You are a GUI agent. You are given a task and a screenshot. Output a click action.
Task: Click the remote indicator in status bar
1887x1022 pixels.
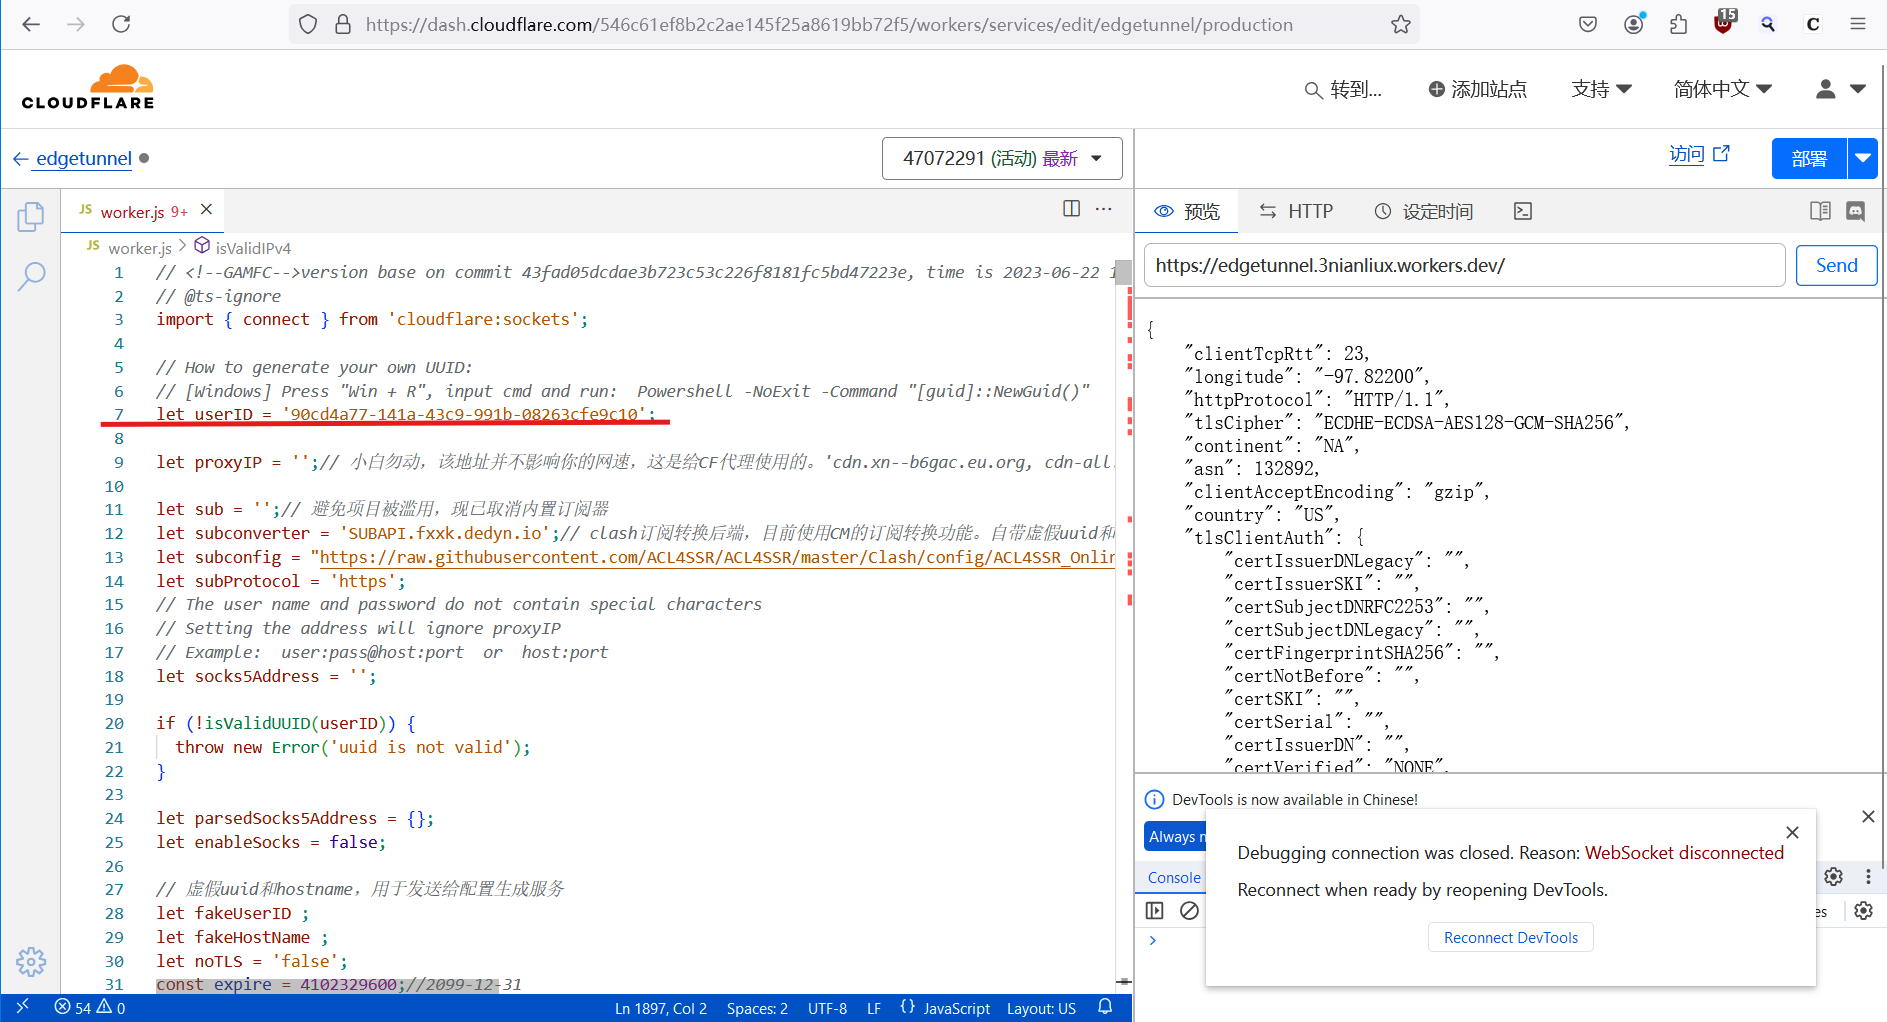[x=23, y=1008]
